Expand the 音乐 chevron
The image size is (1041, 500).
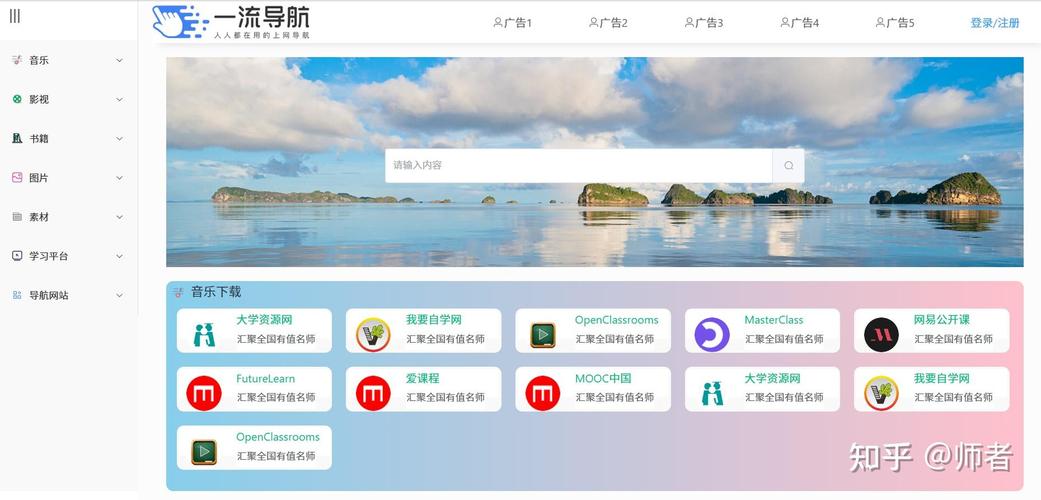pos(120,60)
